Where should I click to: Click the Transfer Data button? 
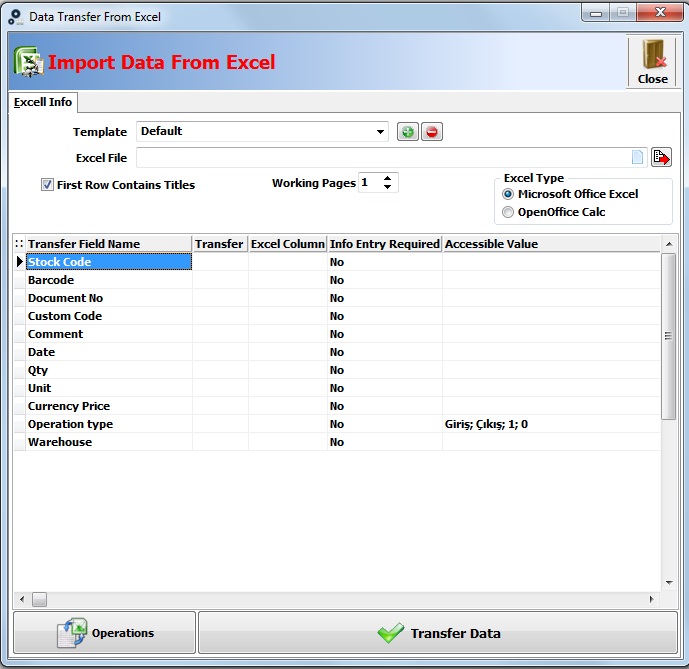438,633
